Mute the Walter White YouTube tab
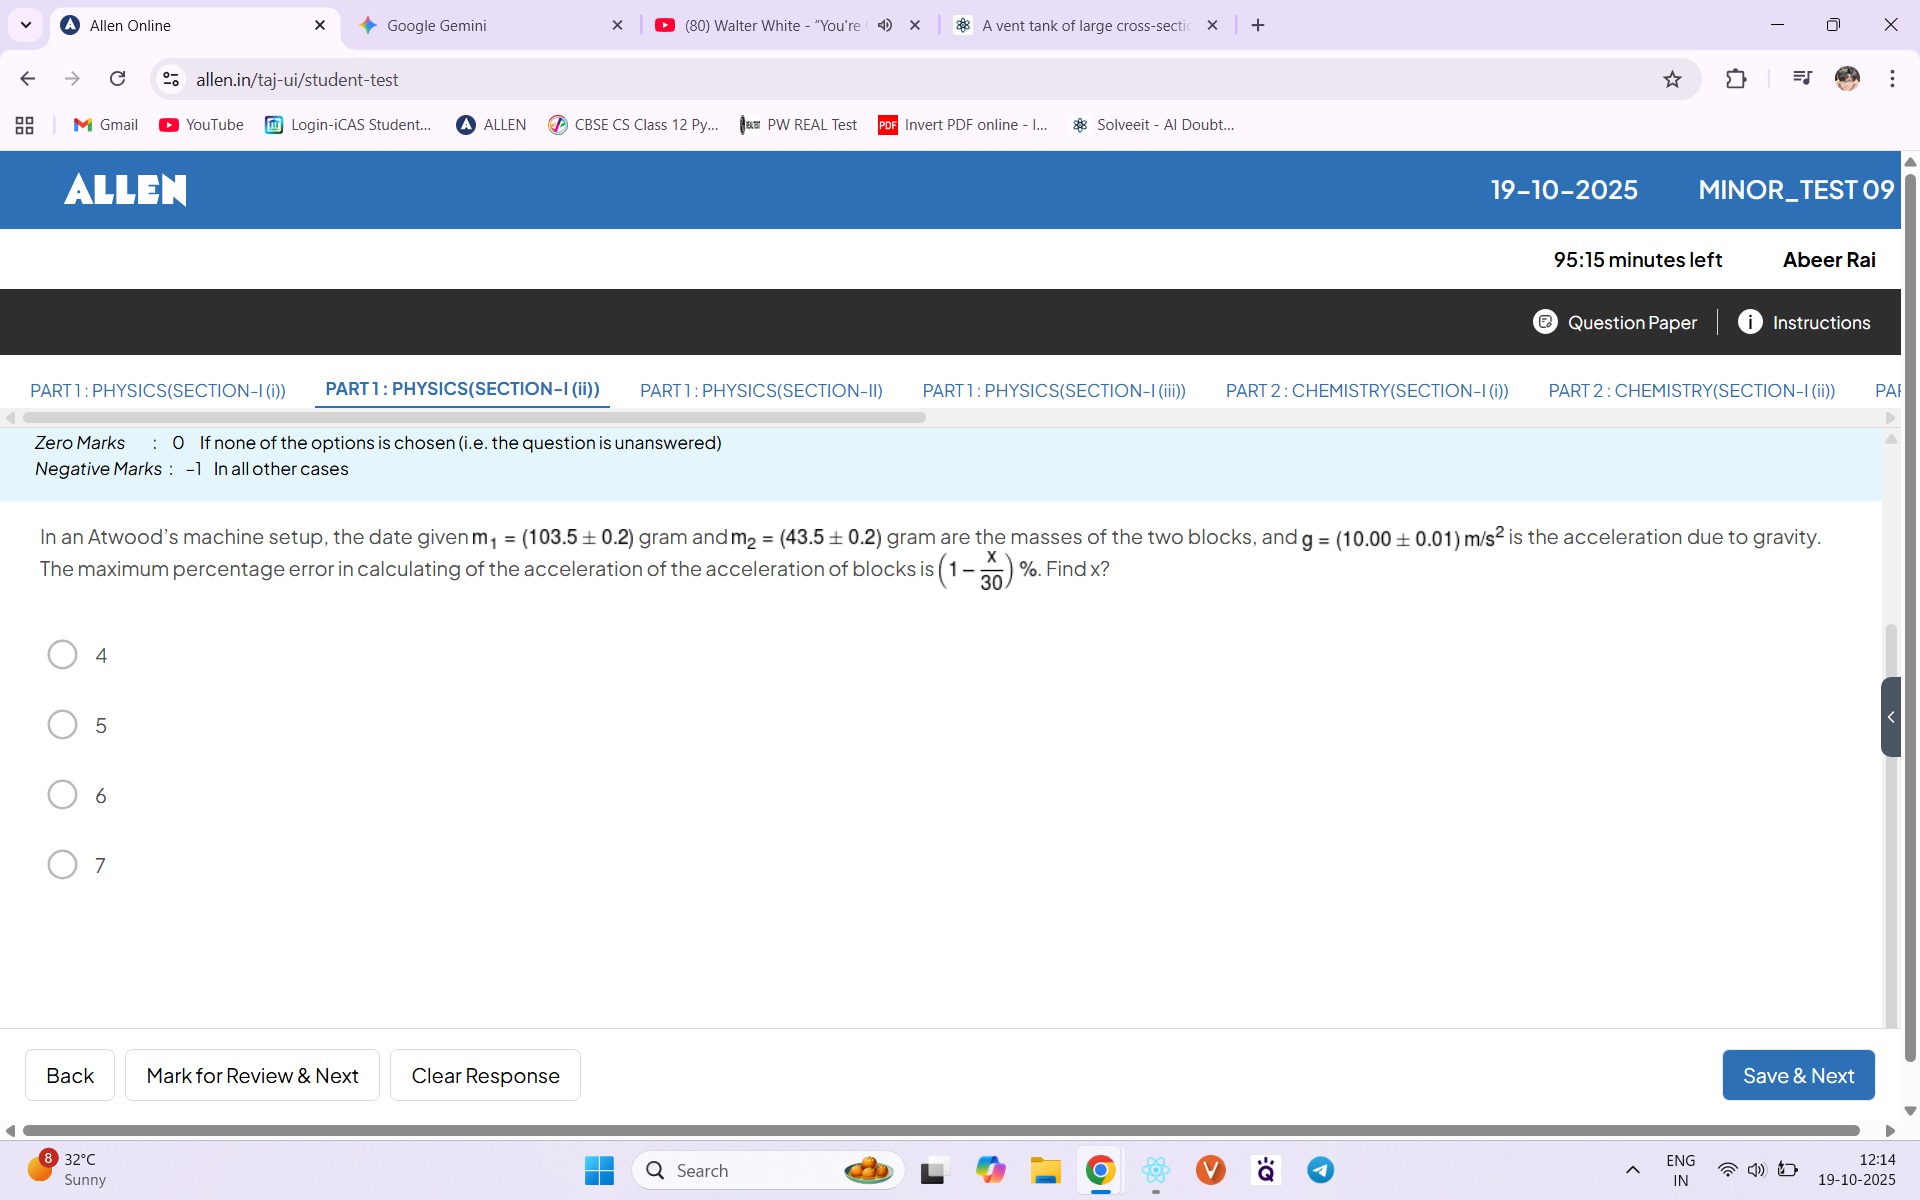Image resolution: width=1920 pixels, height=1200 pixels. click(x=885, y=25)
